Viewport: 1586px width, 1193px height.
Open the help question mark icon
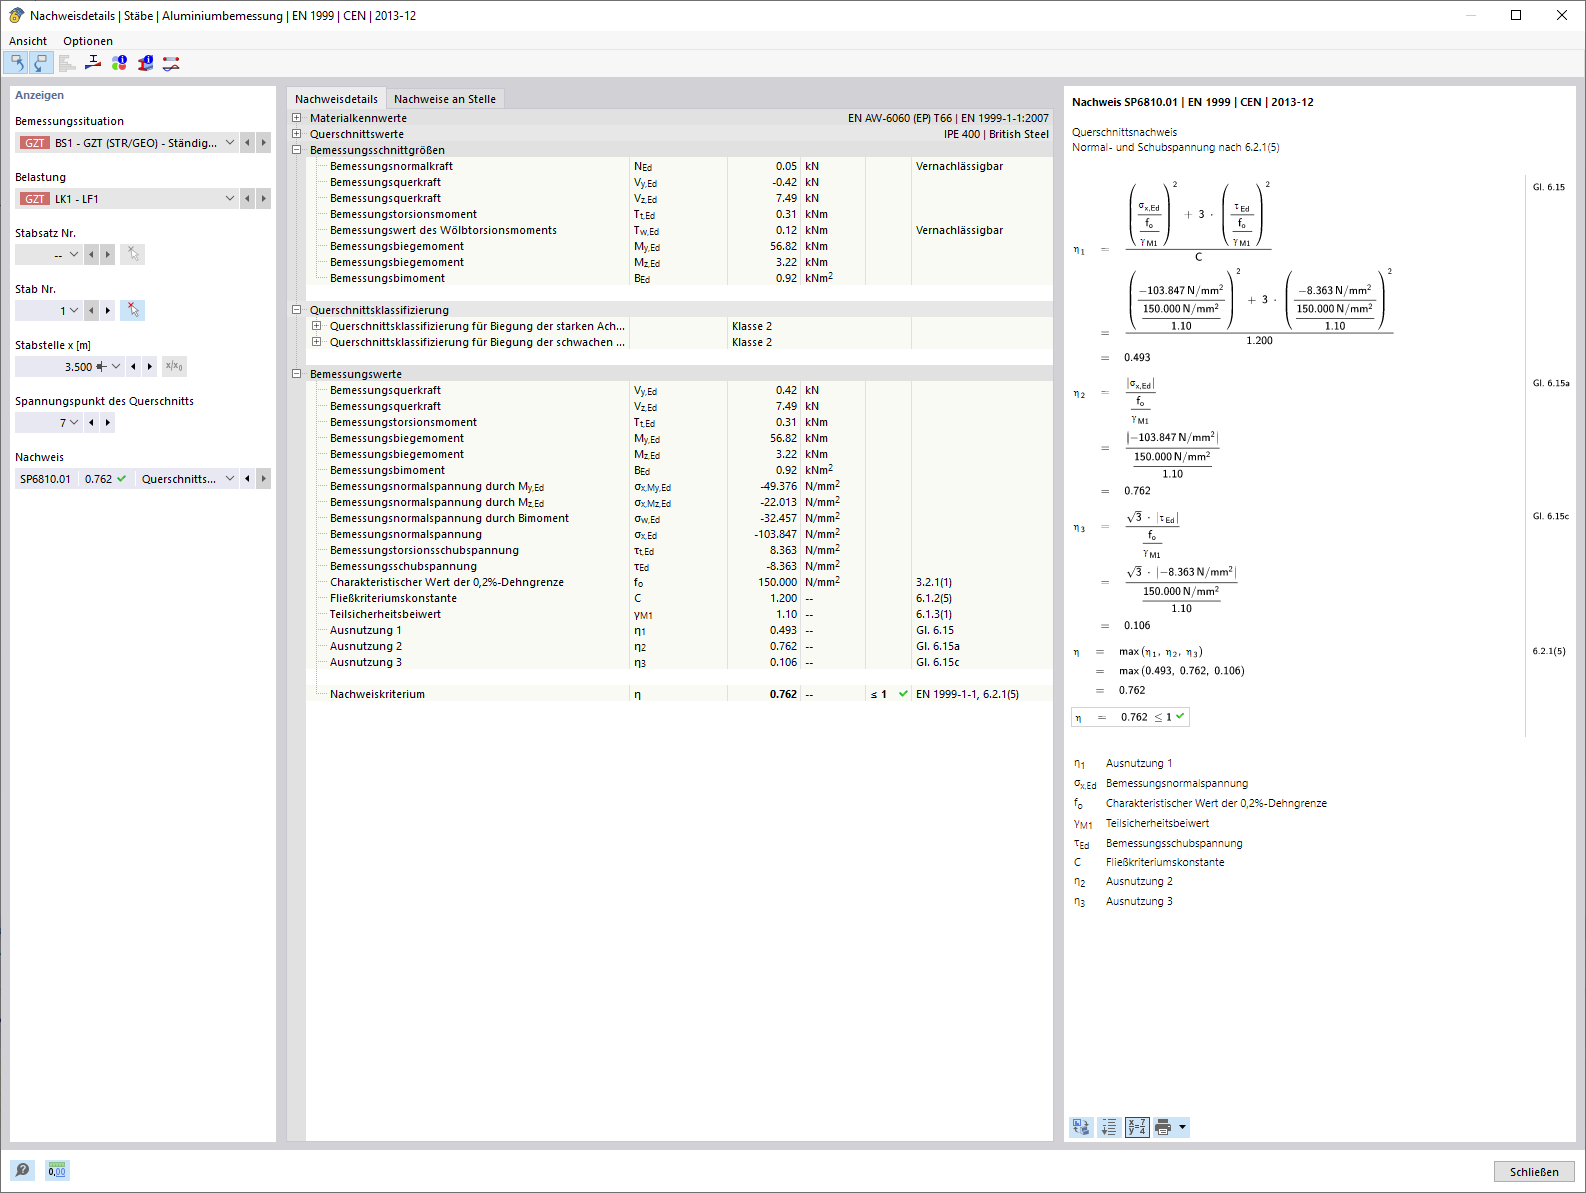(22, 1170)
